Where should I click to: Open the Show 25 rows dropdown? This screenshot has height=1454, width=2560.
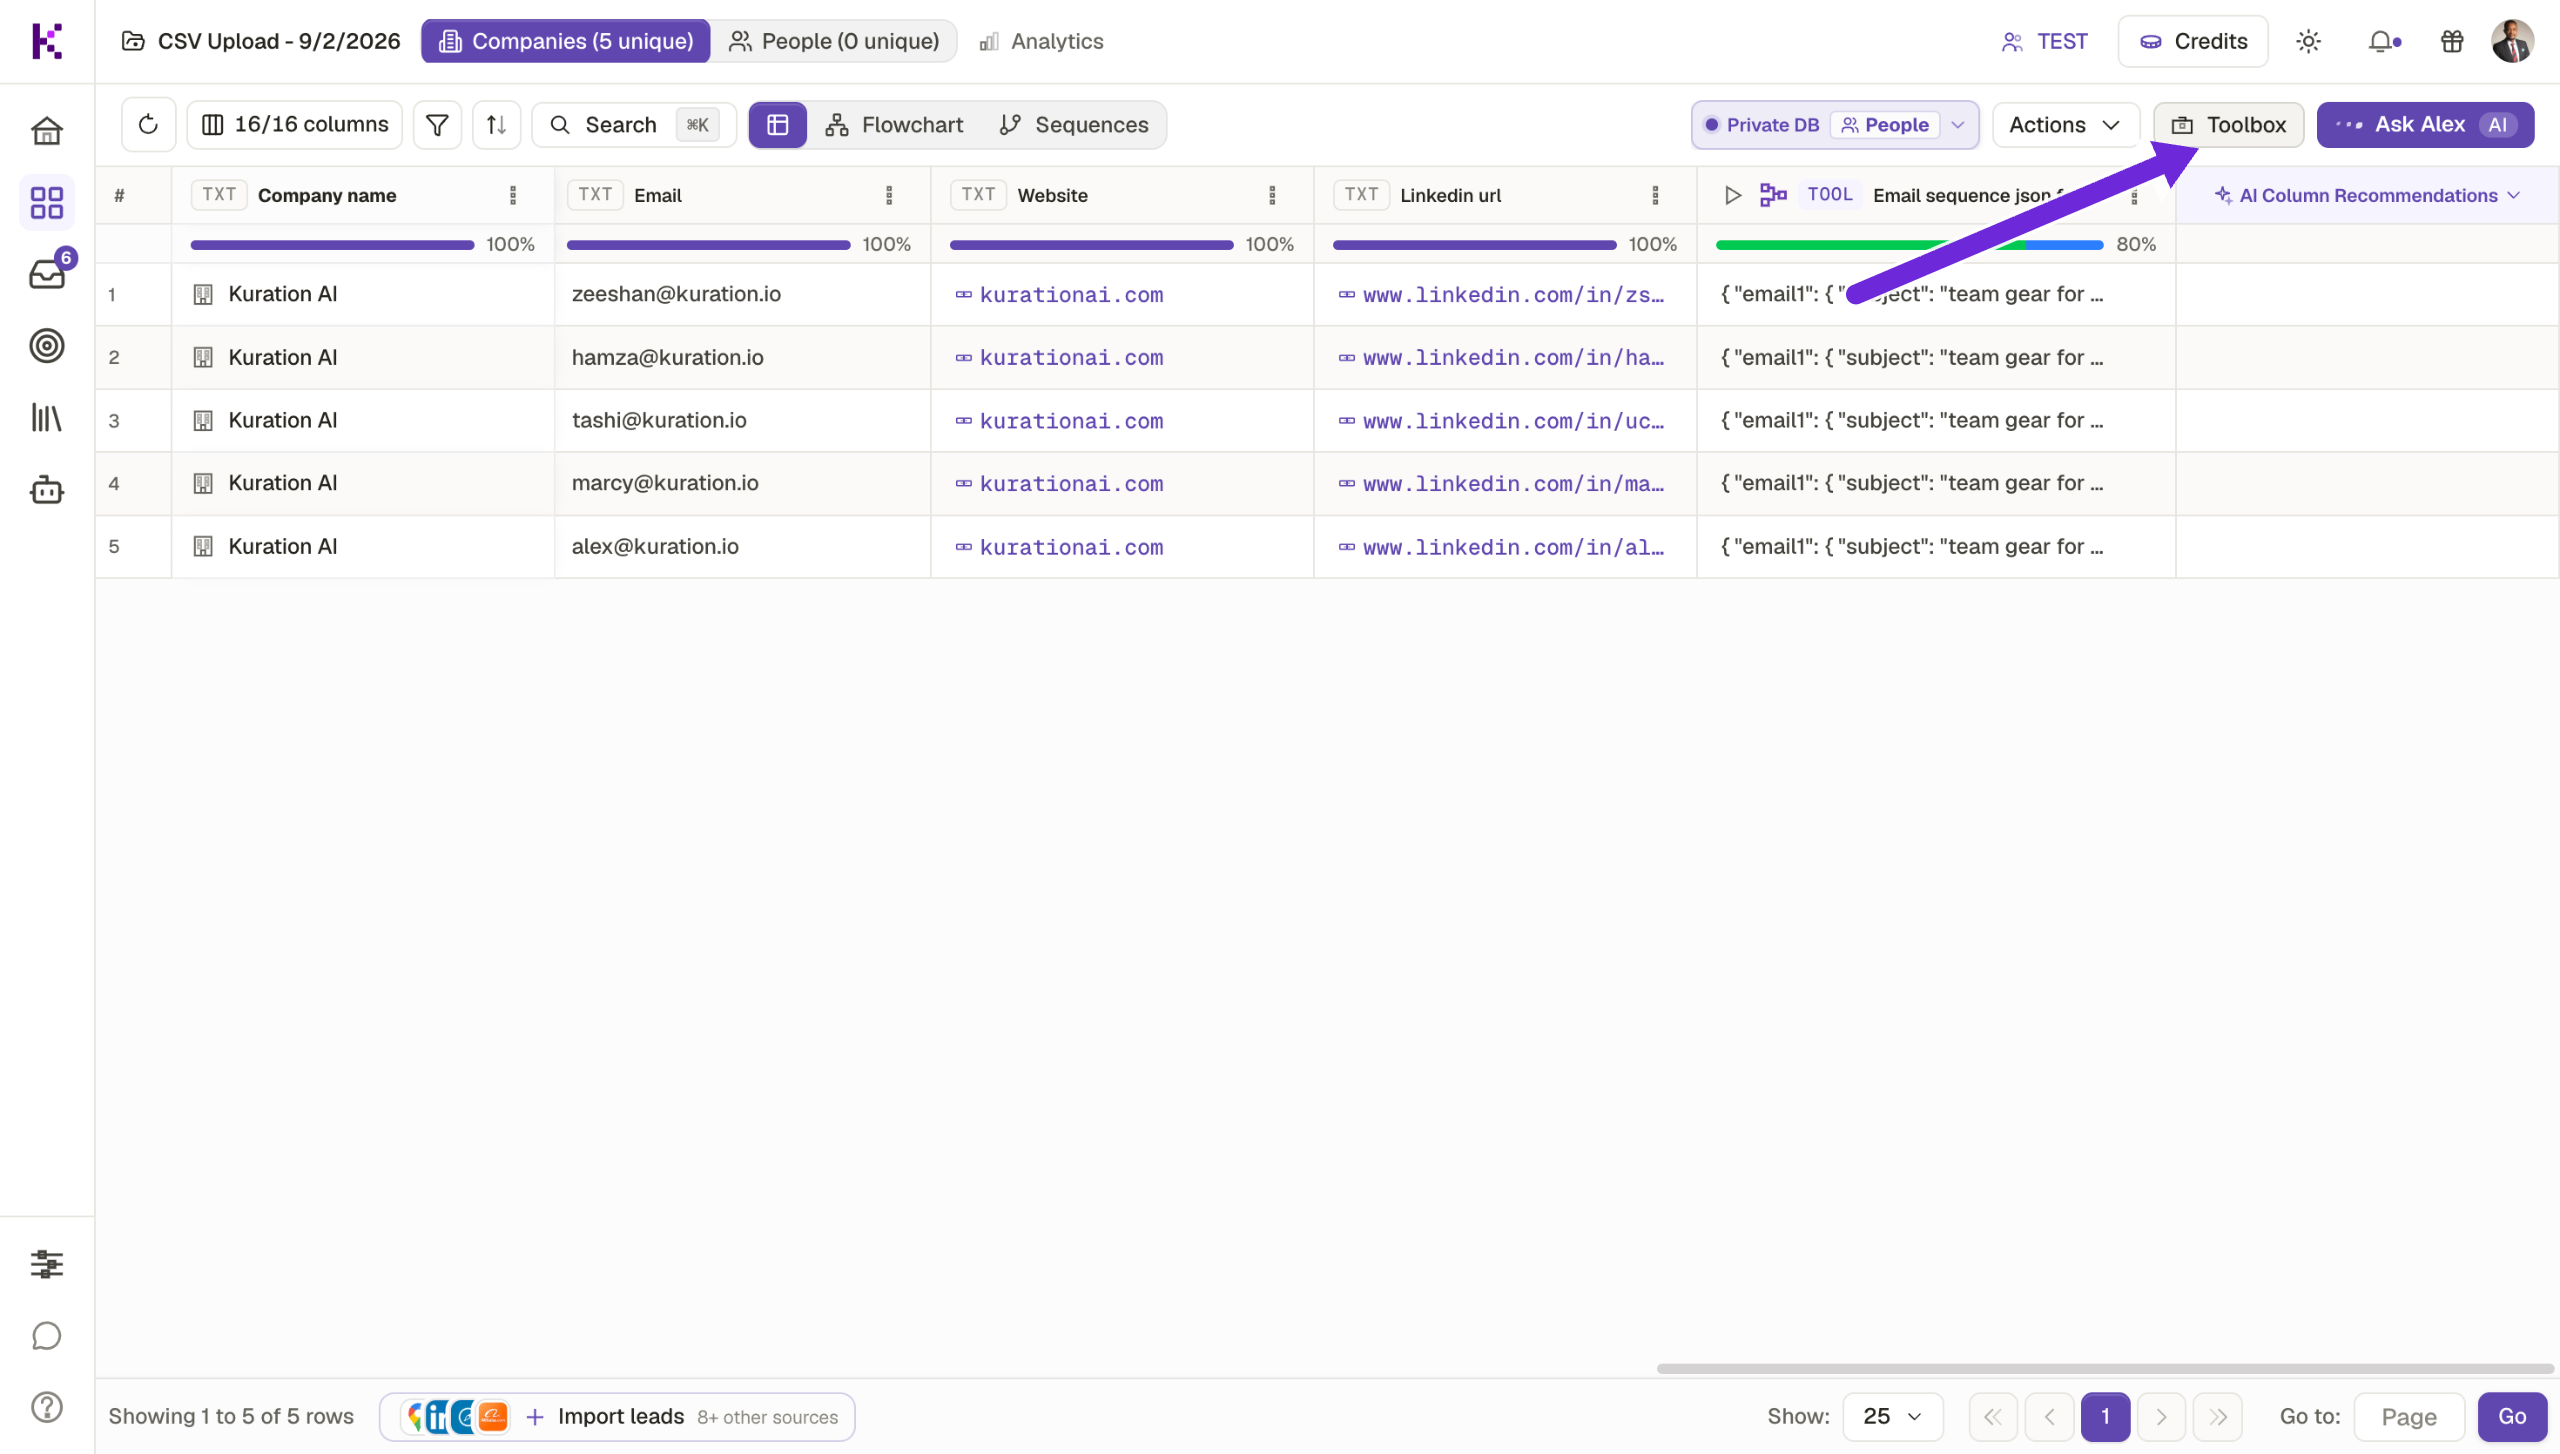[x=1893, y=1416]
